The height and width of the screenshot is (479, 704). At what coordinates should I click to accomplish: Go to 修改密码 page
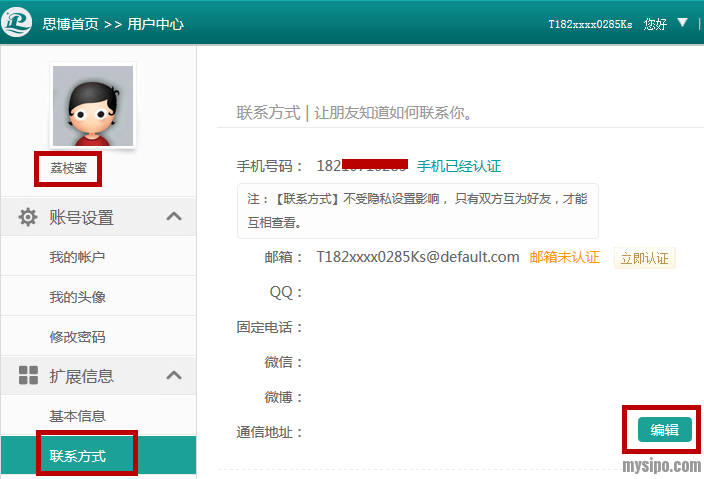coord(77,337)
